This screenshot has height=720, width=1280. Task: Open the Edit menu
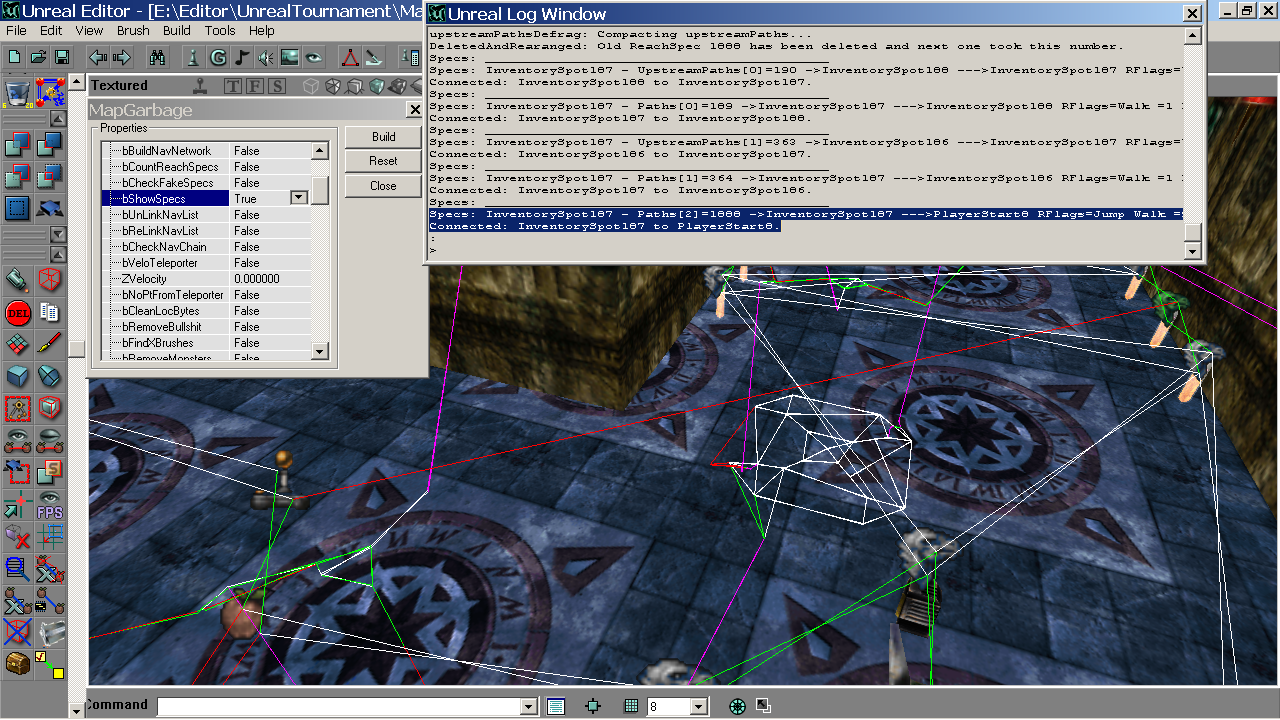pyautogui.click(x=51, y=31)
